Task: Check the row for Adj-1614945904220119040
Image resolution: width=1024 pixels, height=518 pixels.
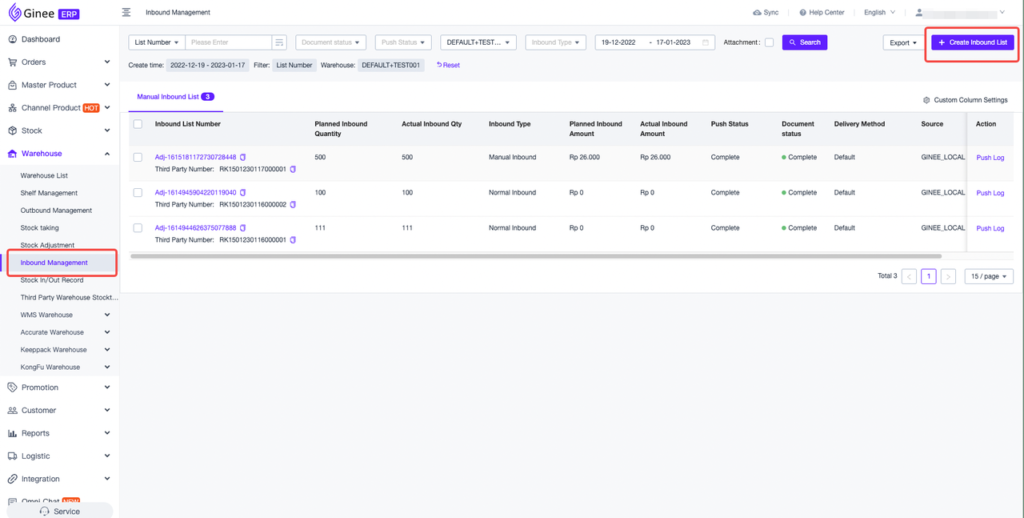Action: pyautogui.click(x=138, y=192)
